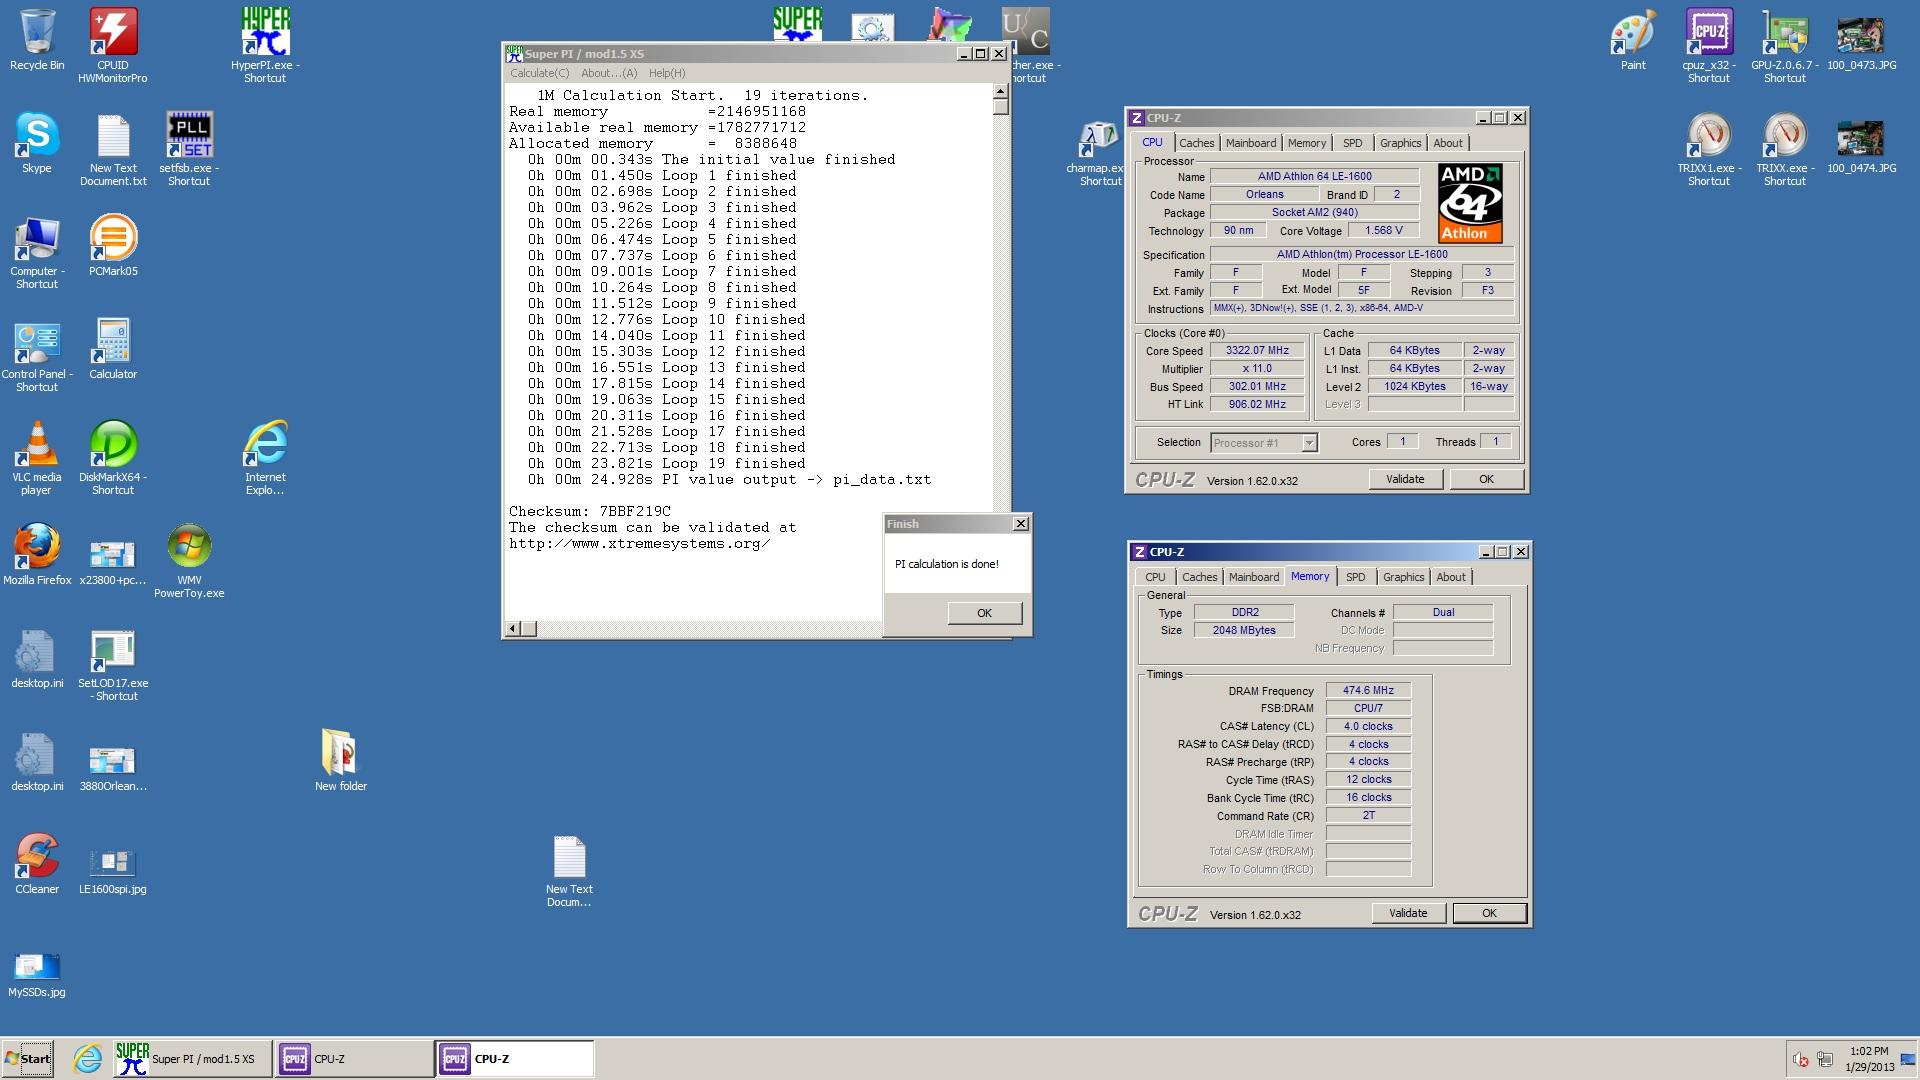Image resolution: width=1920 pixels, height=1080 pixels.
Task: Switch to Super PI taskbar button
Action: point(192,1059)
